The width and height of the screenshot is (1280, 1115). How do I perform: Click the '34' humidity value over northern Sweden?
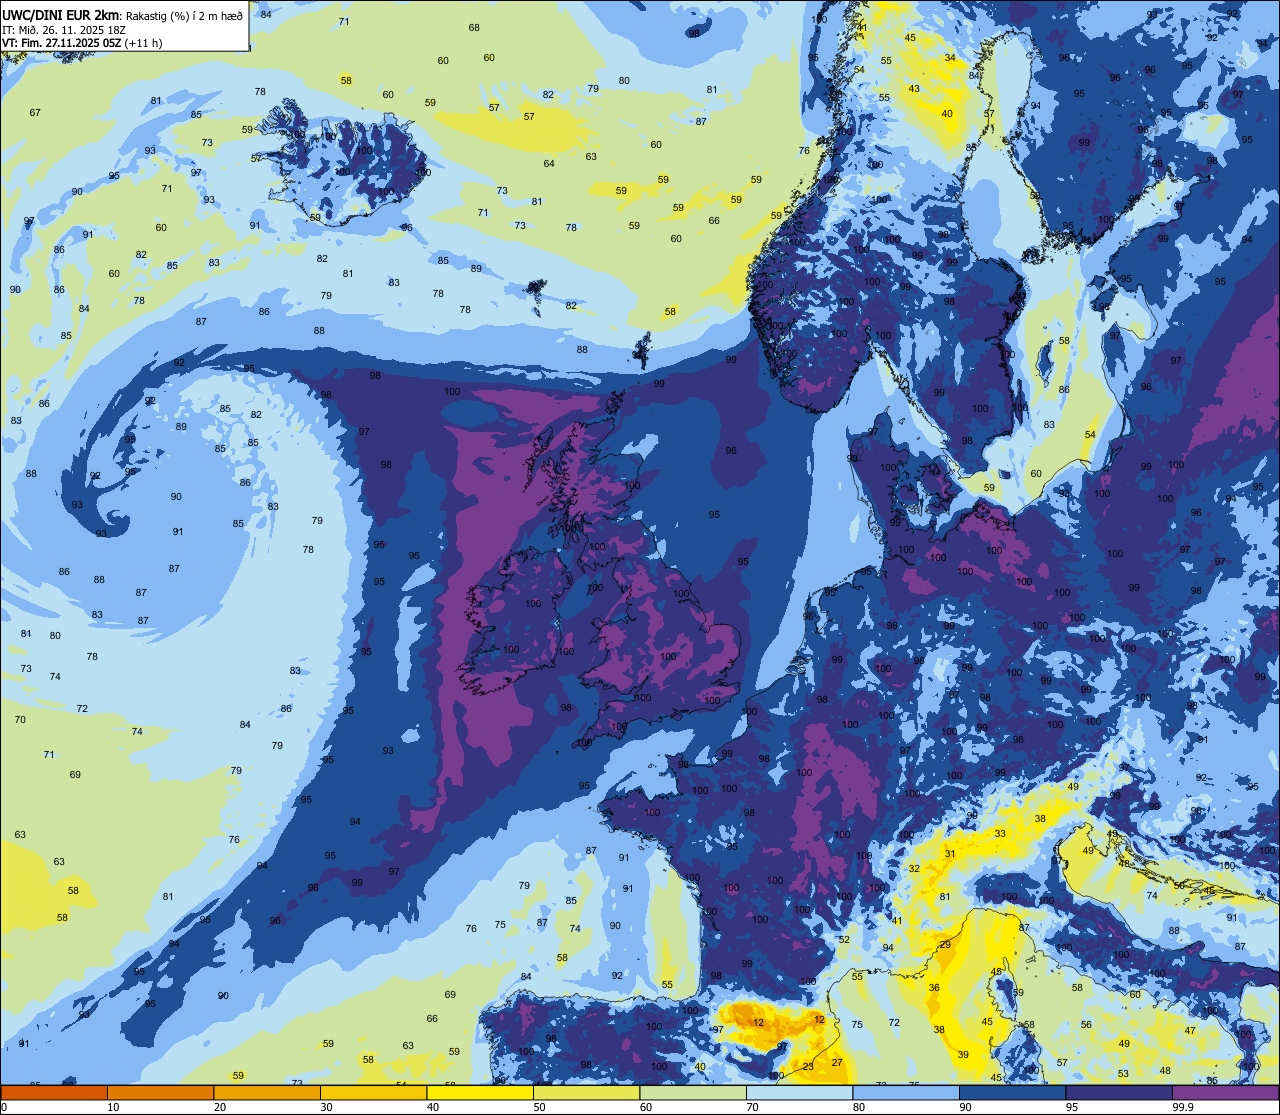950,58
